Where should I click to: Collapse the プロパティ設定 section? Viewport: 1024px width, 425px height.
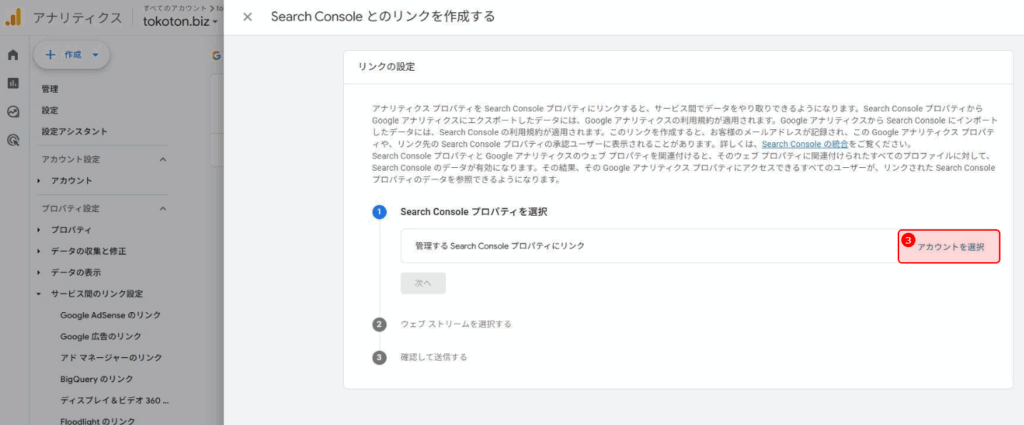162,208
